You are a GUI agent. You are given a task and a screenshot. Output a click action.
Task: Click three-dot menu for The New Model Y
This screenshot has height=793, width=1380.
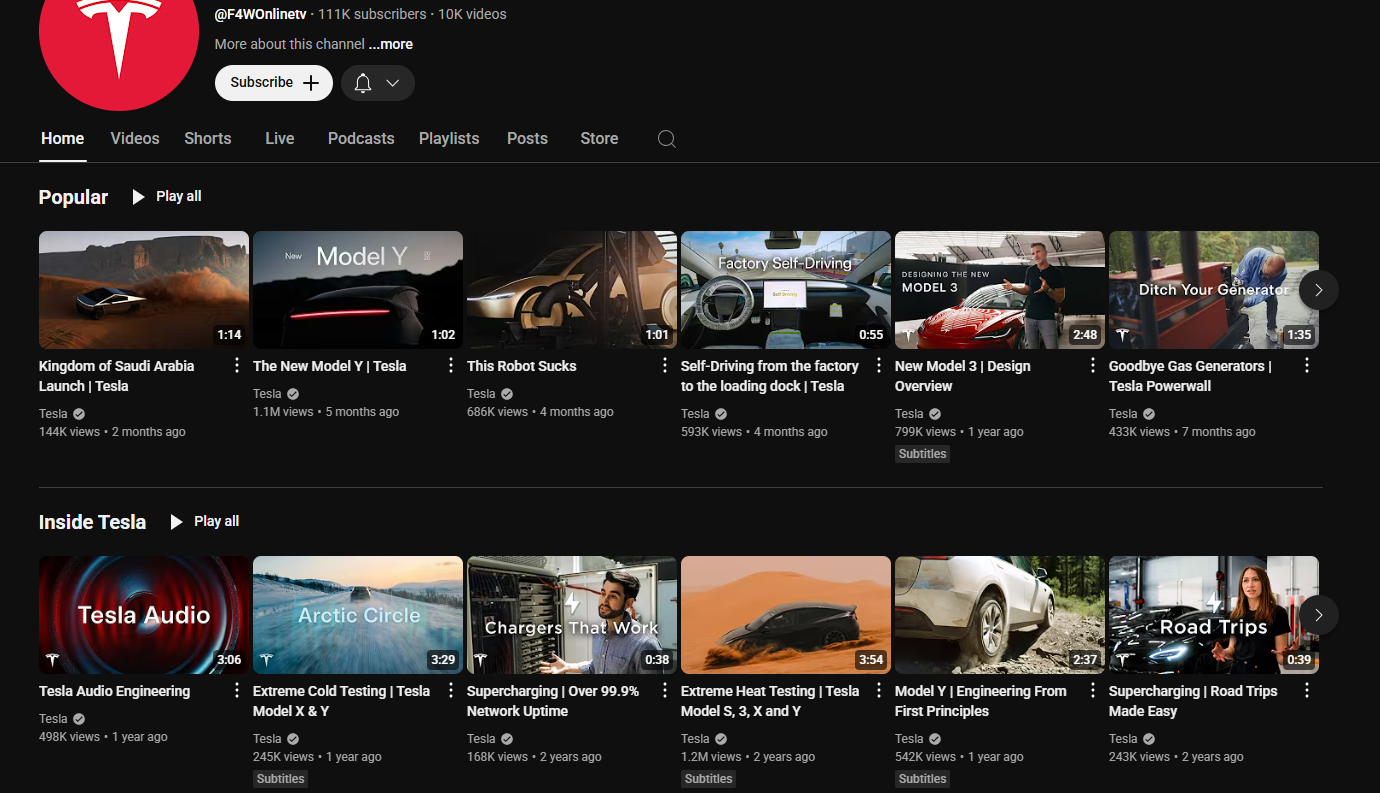[451, 366]
